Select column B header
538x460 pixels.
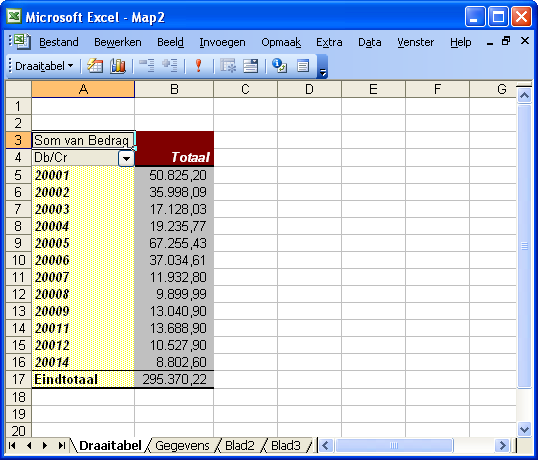[x=174, y=89]
